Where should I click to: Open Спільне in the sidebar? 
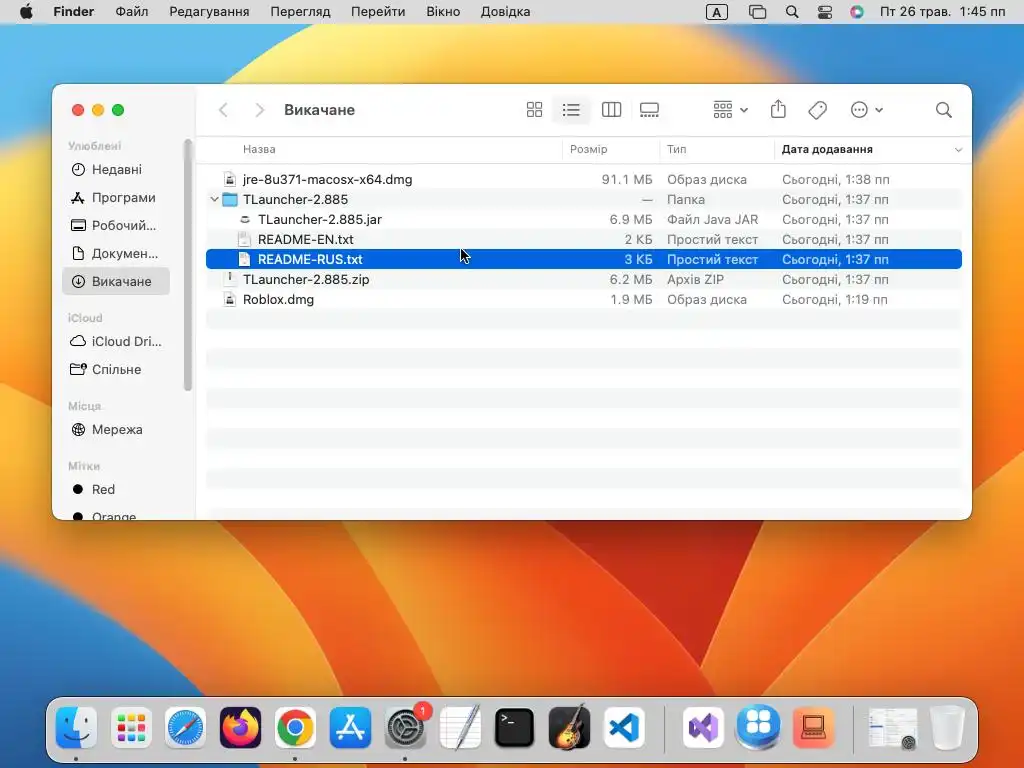pos(116,370)
